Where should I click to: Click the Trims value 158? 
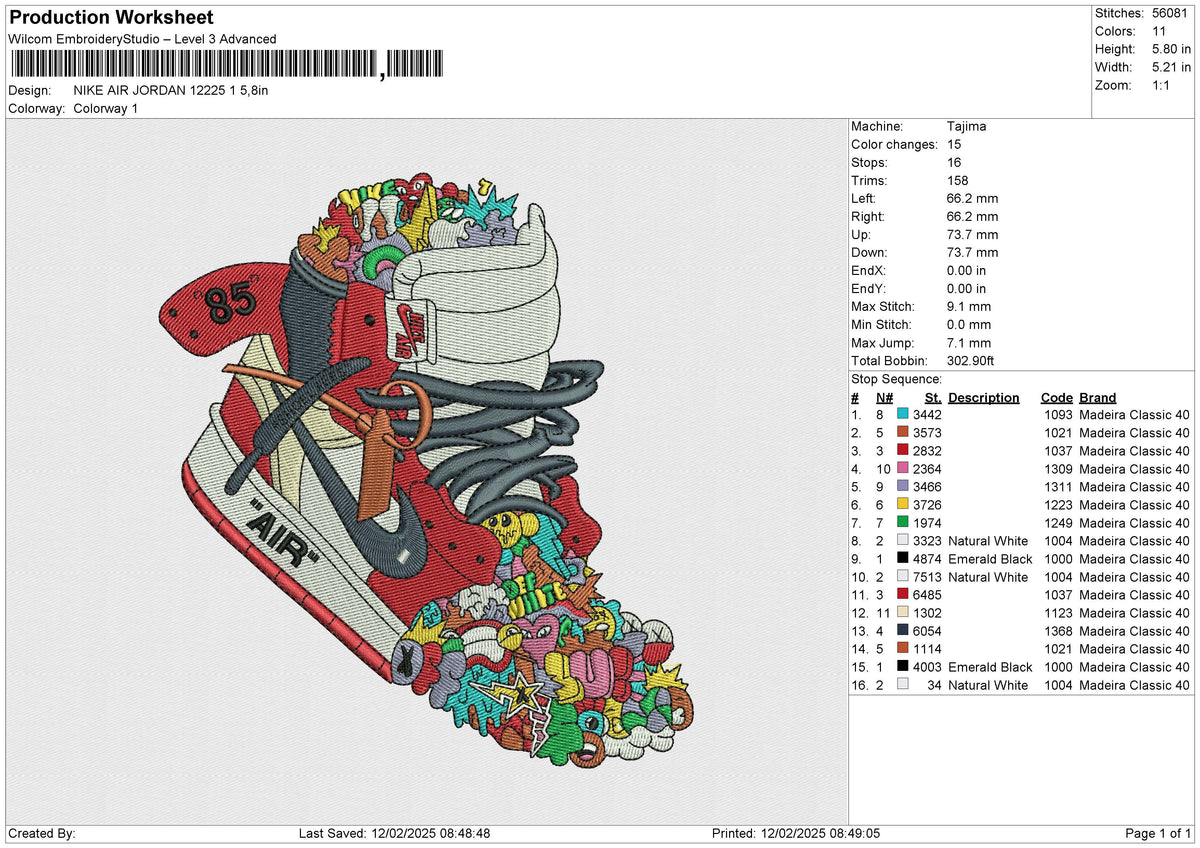click(958, 180)
